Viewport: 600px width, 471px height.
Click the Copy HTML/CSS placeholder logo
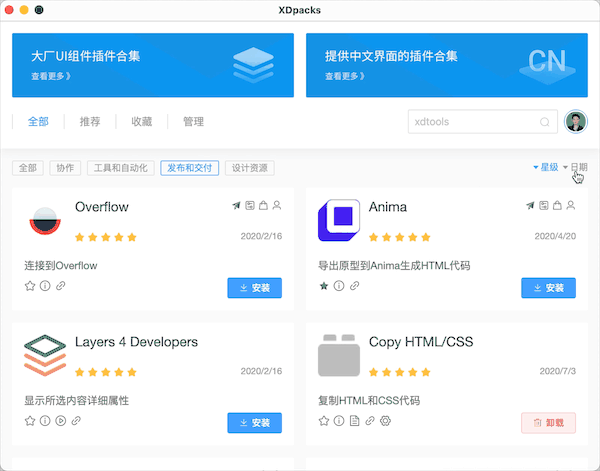pos(339,355)
